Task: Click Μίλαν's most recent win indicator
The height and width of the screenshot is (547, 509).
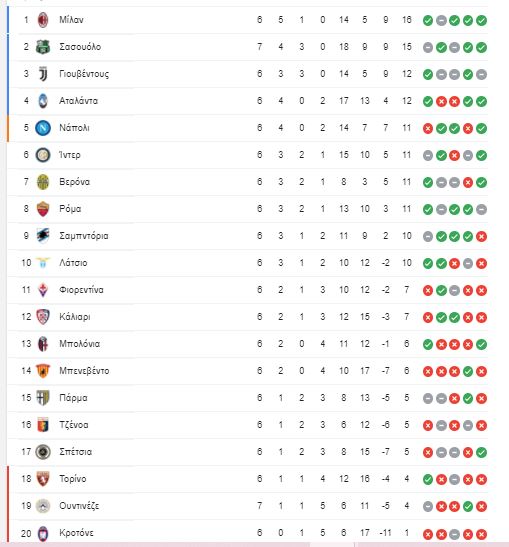Action: click(481, 21)
